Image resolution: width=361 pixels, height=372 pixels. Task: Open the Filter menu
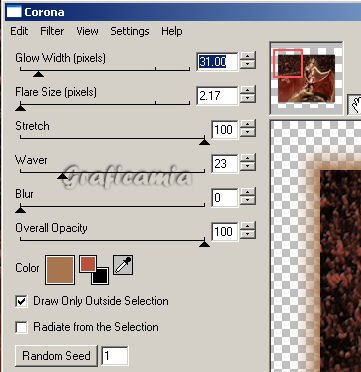(52, 31)
